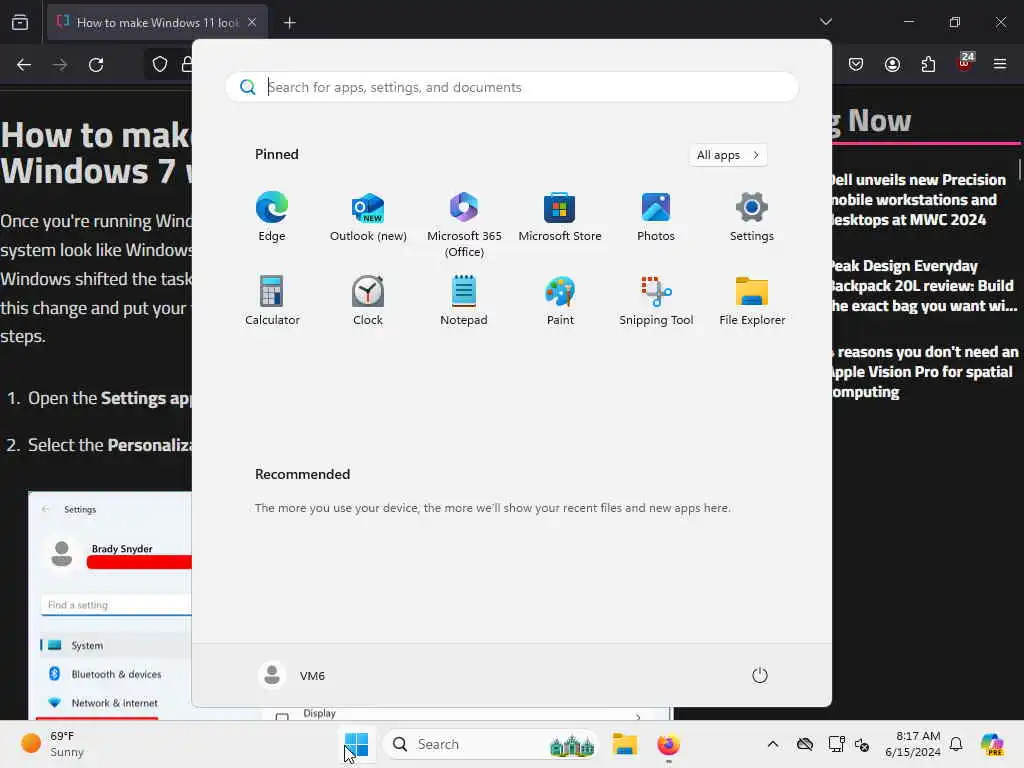Launch Snipping Tool from pinned
This screenshot has width=1024, height=768.
tap(656, 300)
